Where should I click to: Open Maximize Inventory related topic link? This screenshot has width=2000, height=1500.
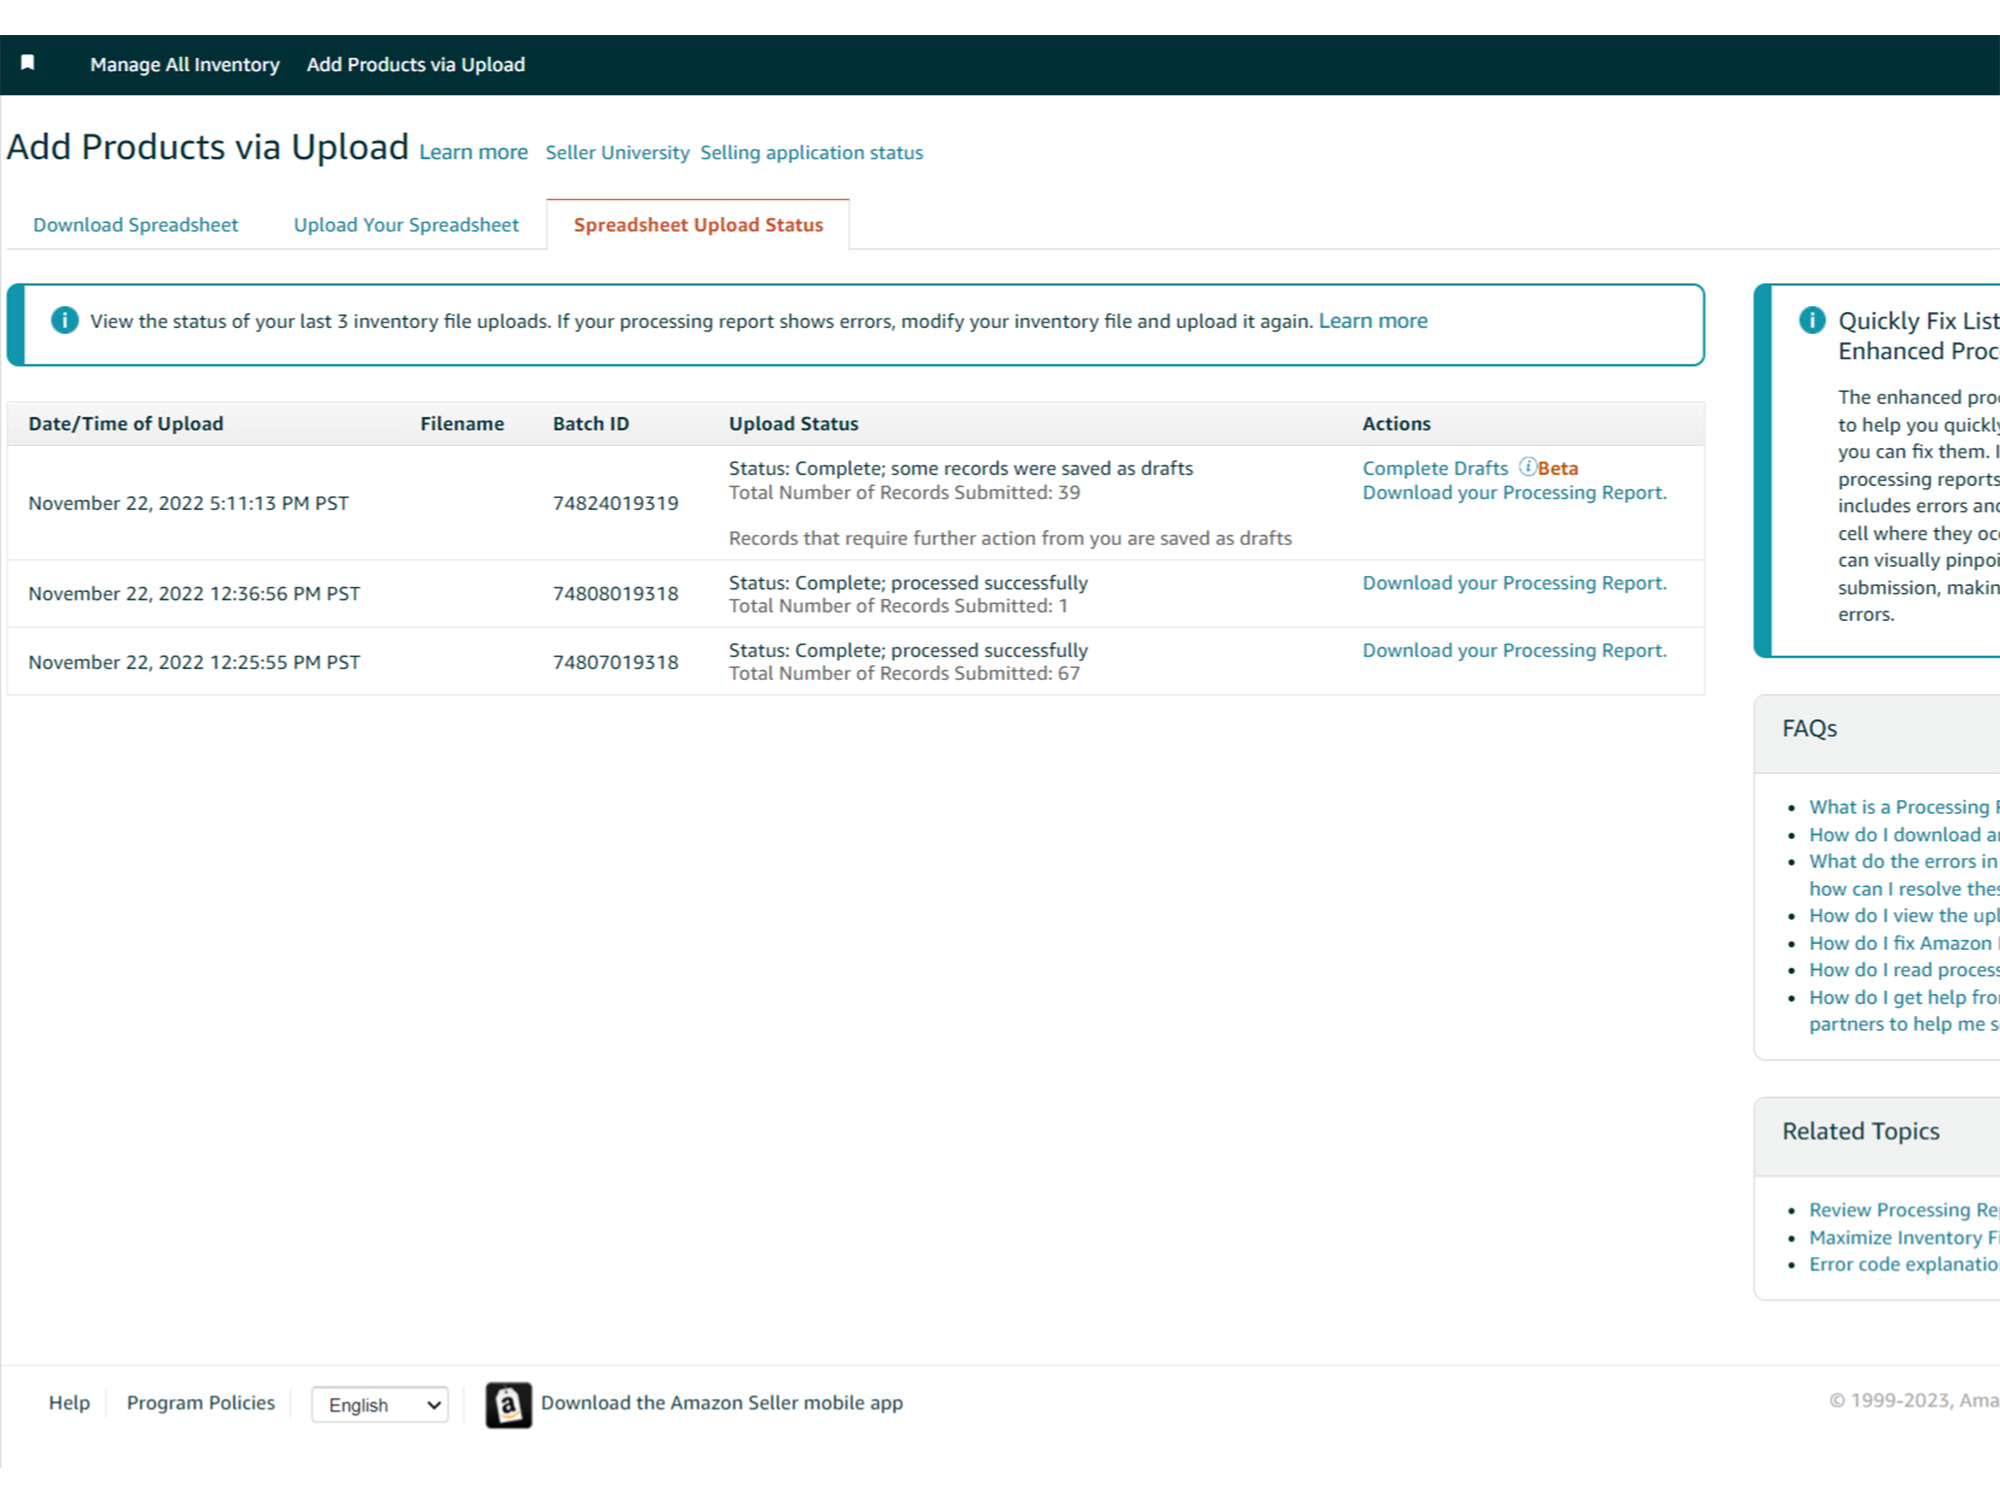pyautogui.click(x=1904, y=1237)
